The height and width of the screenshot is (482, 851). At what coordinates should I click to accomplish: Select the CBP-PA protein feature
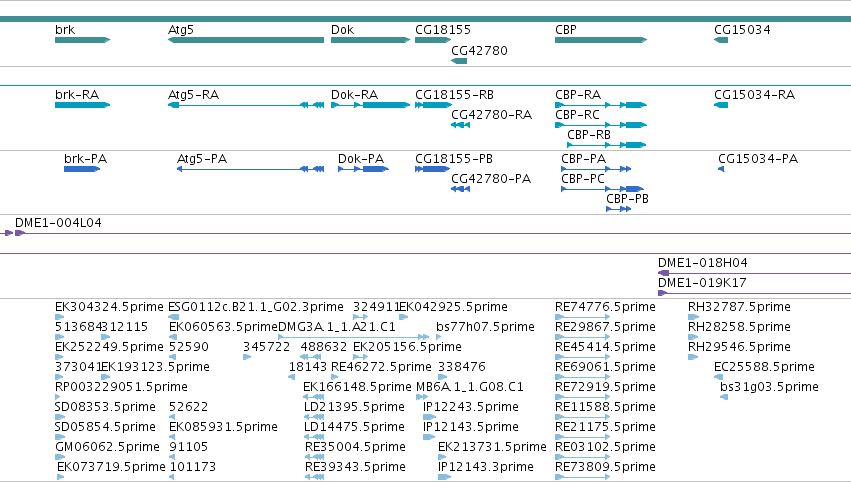click(x=596, y=169)
